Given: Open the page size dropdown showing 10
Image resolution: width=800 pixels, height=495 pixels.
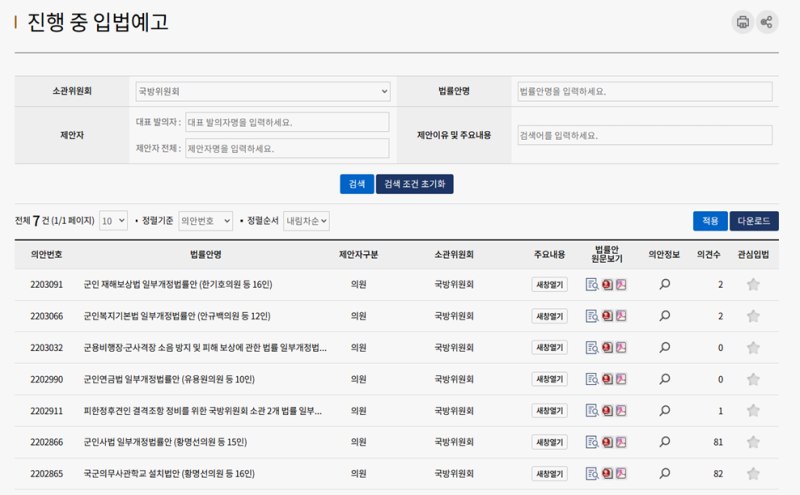Looking at the screenshot, I should [x=113, y=220].
